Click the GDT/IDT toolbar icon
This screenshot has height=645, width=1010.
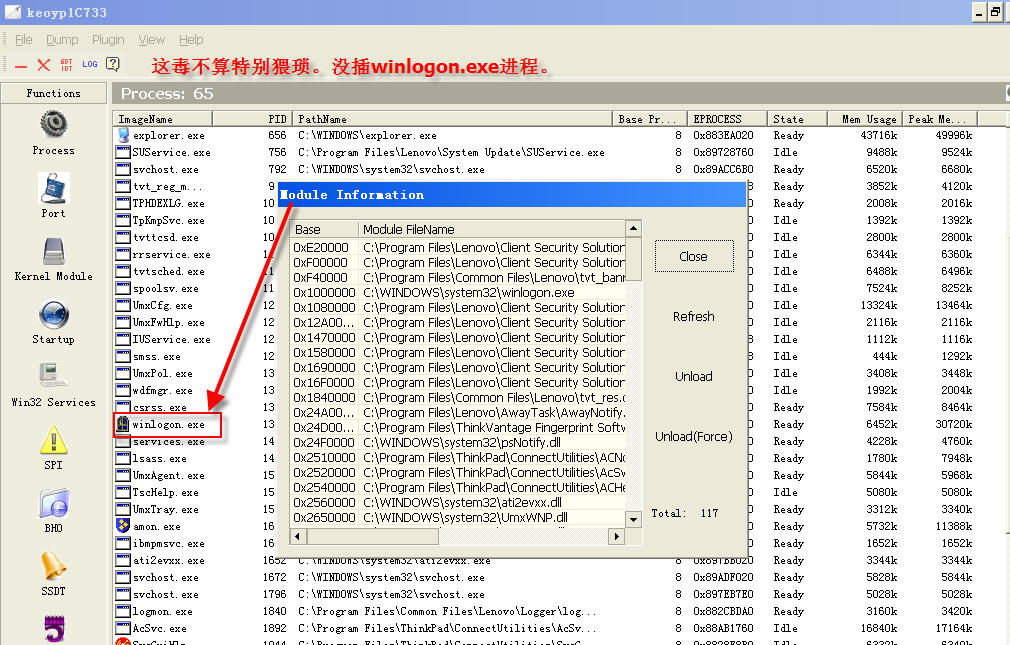(66, 64)
